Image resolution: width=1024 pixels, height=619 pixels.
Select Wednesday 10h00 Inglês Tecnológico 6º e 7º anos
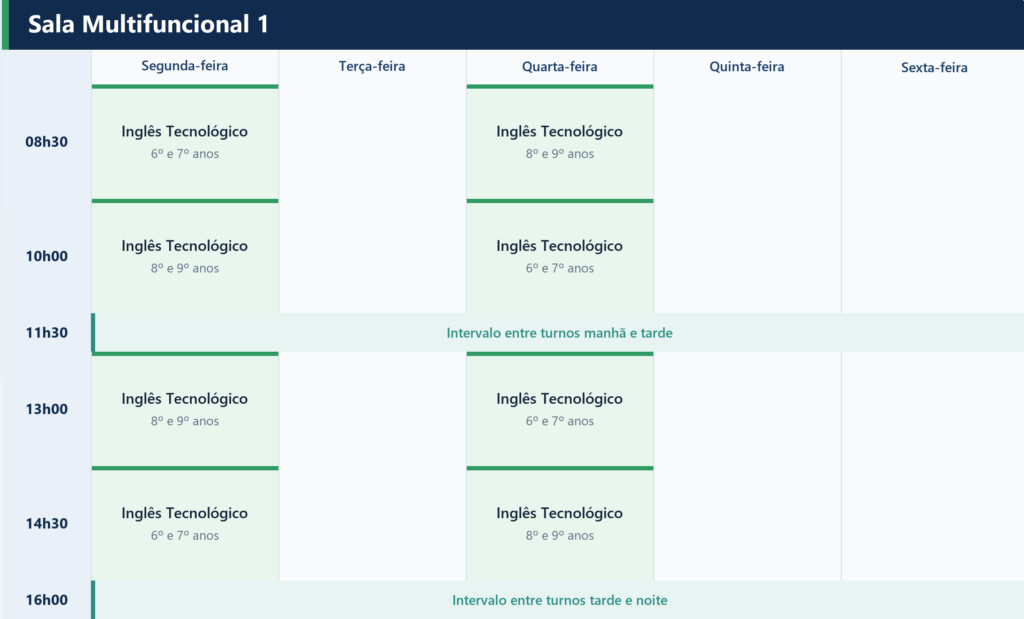[x=560, y=256]
